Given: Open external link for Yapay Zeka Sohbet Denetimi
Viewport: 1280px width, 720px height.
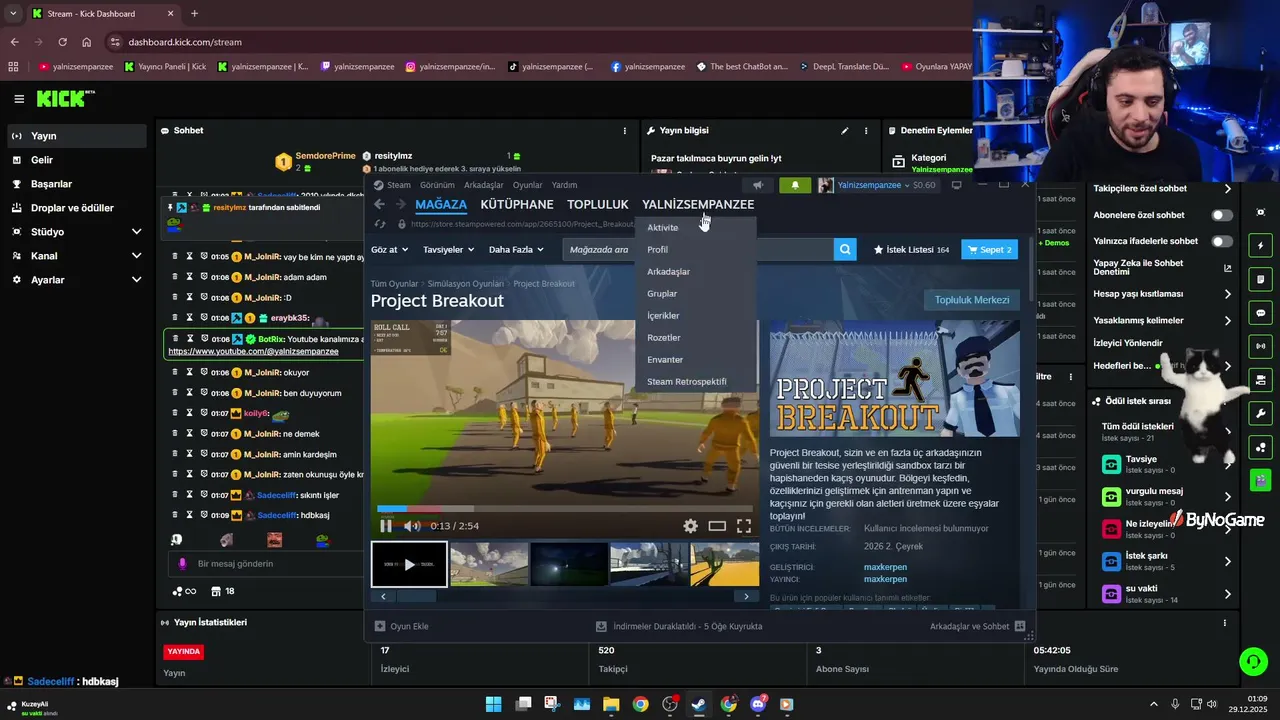Looking at the screenshot, I should click(x=1228, y=268).
